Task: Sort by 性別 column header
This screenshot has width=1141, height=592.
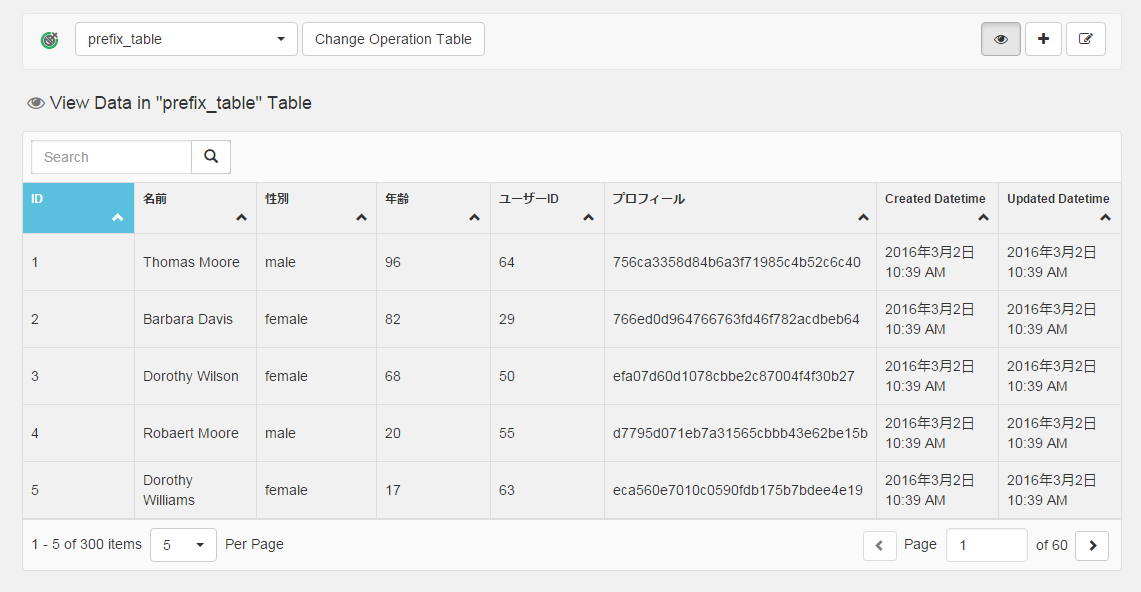Action: [x=316, y=208]
